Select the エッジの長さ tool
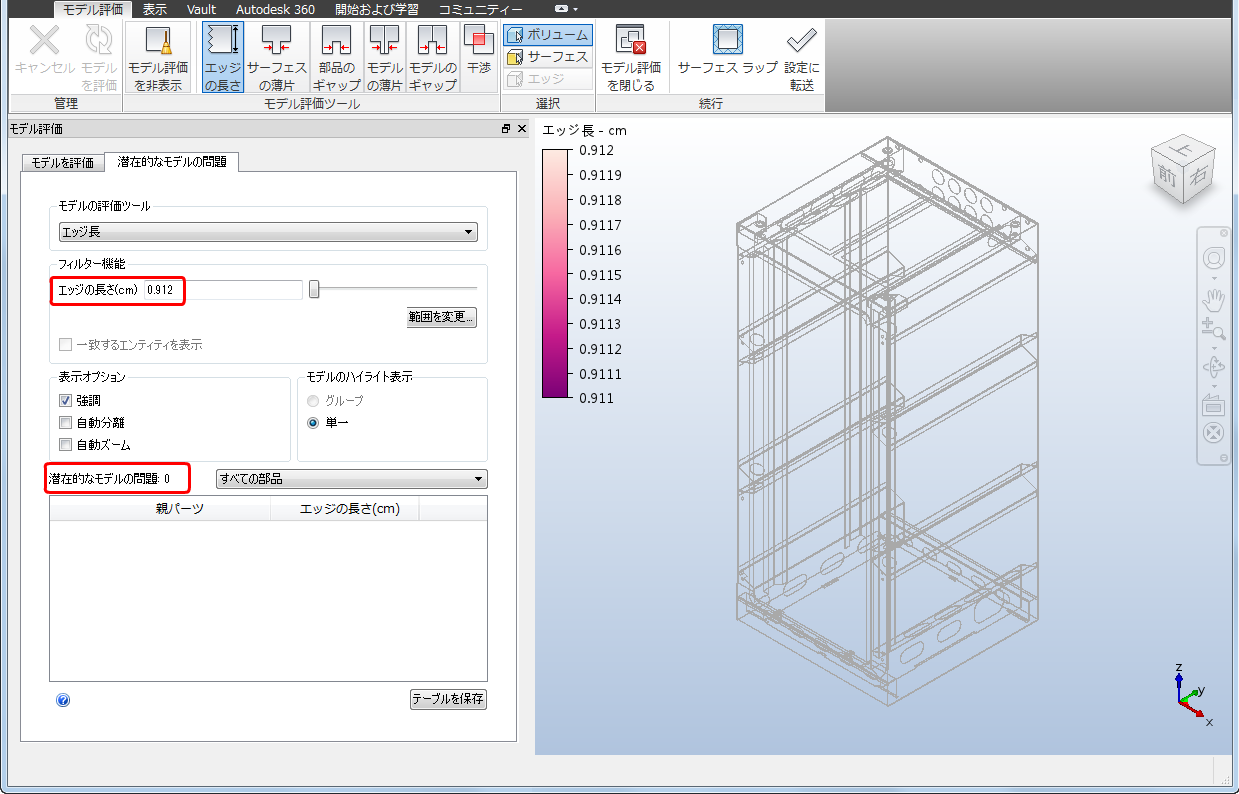 (x=223, y=58)
